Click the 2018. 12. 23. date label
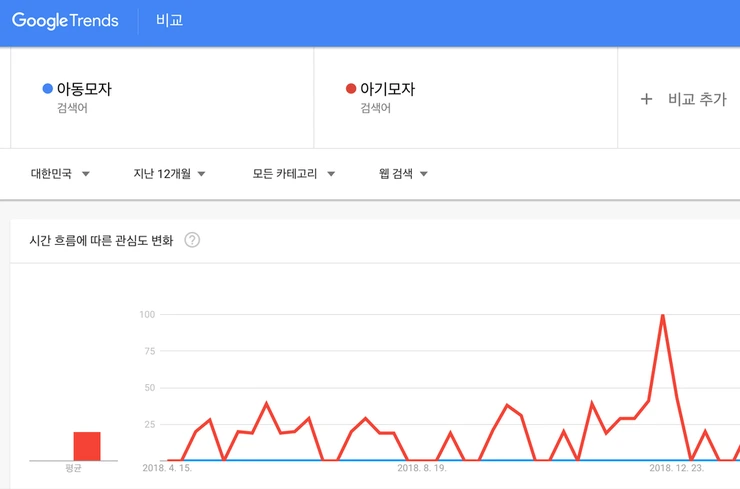This screenshot has width=740, height=489. (677, 468)
